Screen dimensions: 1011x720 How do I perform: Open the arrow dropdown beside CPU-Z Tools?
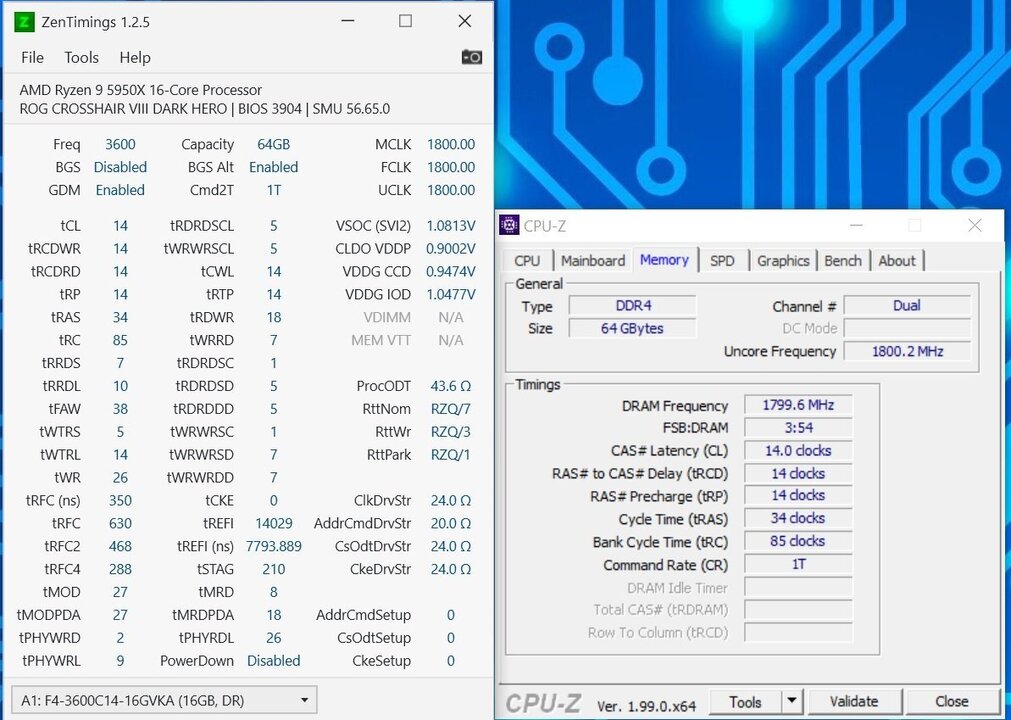[x=791, y=701]
